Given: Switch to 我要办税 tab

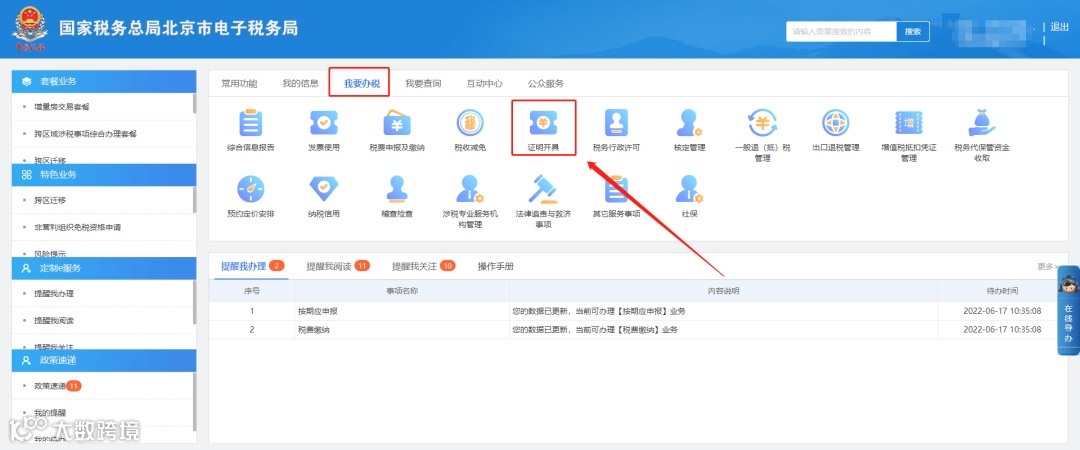Looking at the screenshot, I should (x=362, y=84).
